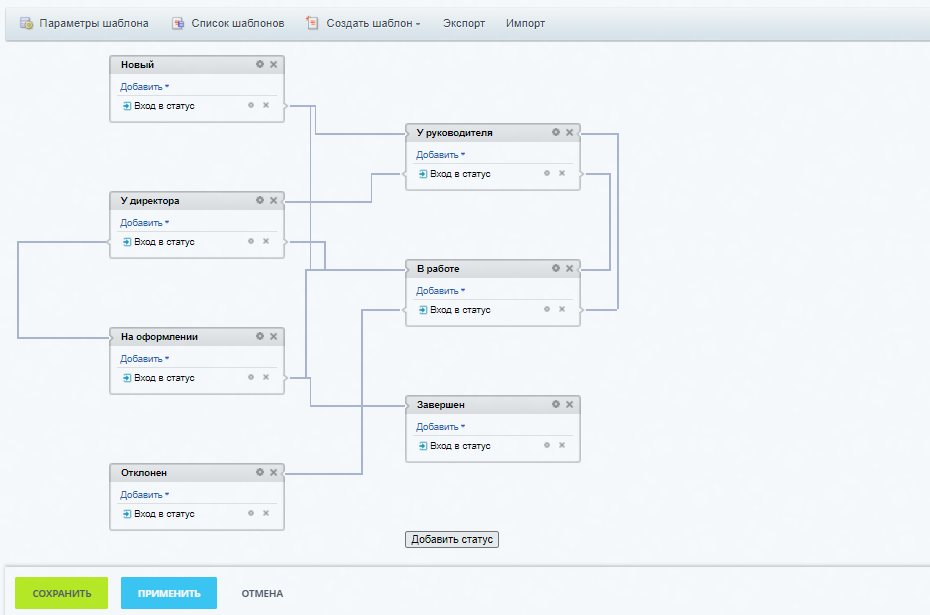Viewport: 930px width, 615px height.
Task: Choose Экспорт in the toolbar
Action: pyautogui.click(x=464, y=23)
